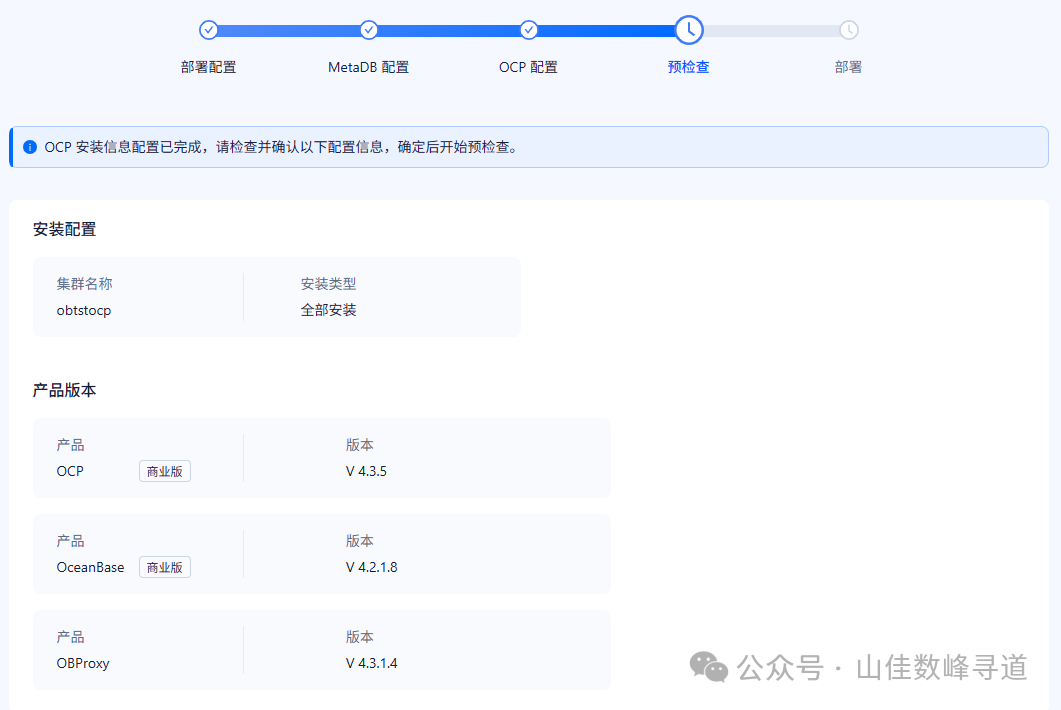
Task: Select the 预检查 step label
Action: coord(689,67)
